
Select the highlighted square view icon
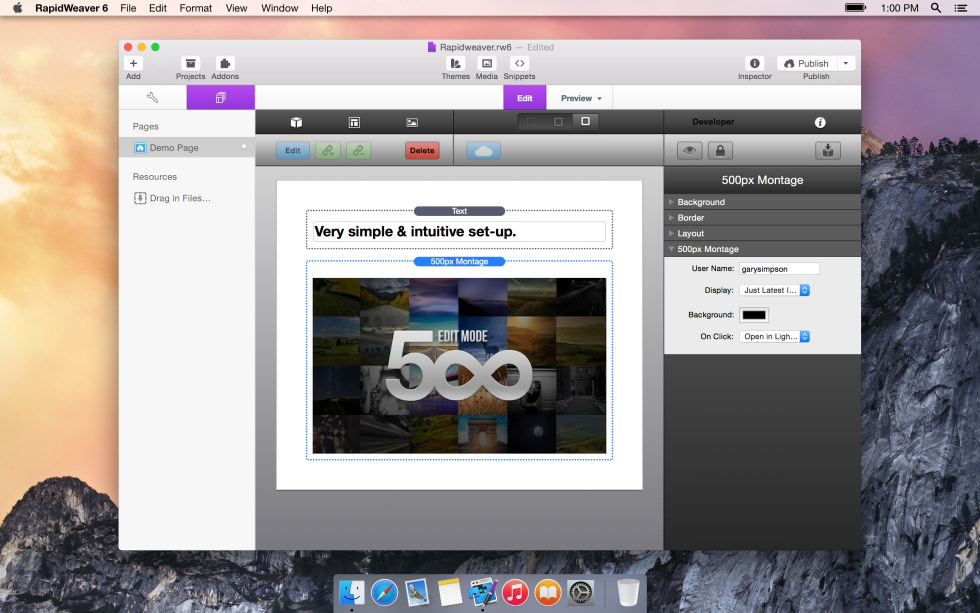click(x=586, y=121)
